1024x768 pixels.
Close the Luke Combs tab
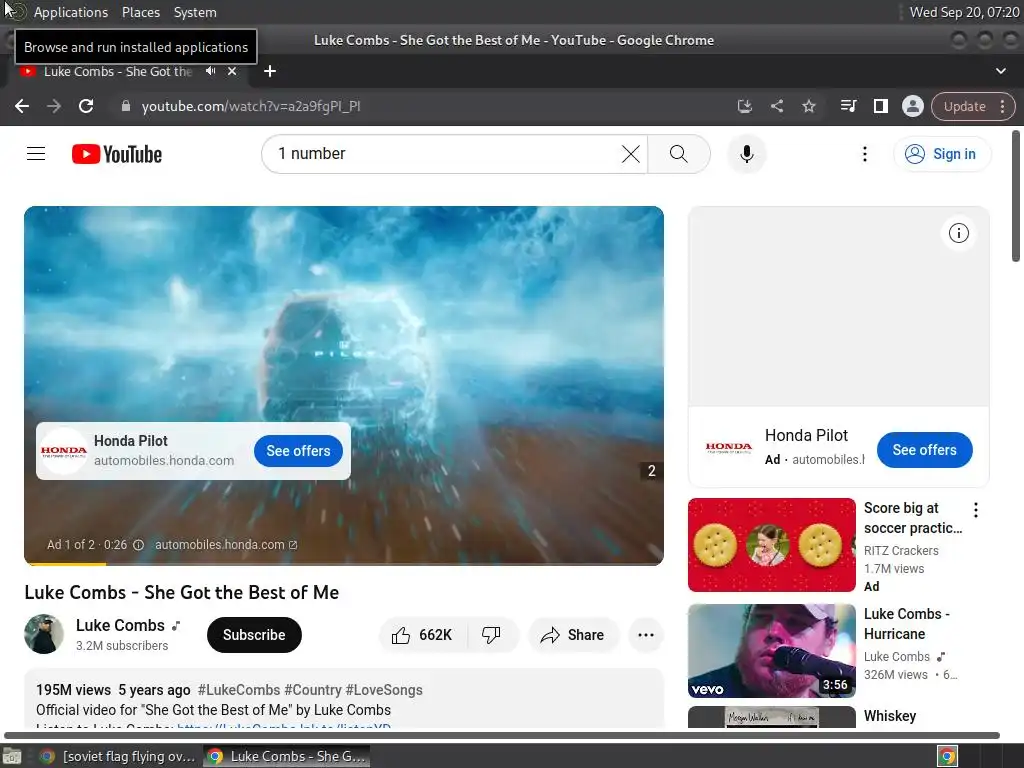coord(232,71)
